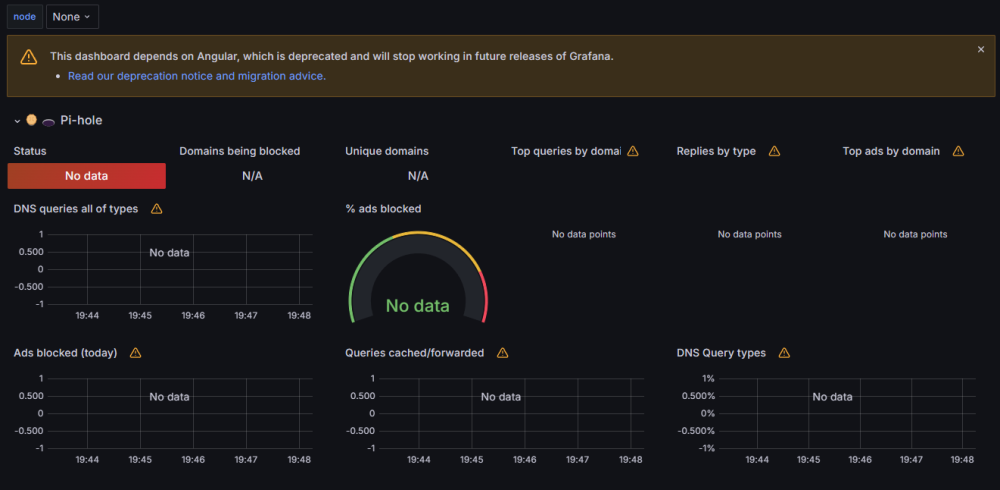Click the node variable label
The image size is (1000, 490).
coord(25,17)
